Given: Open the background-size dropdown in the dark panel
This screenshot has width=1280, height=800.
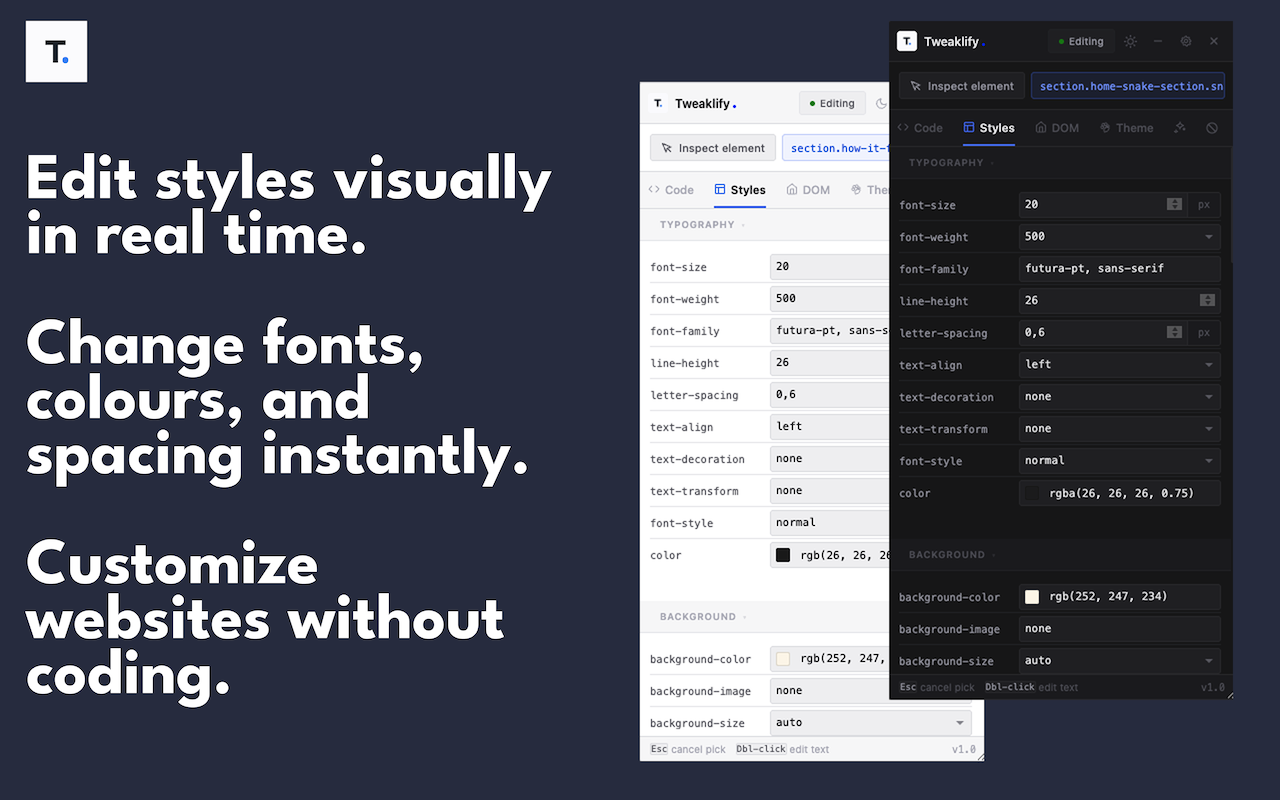Looking at the screenshot, I should pos(1120,661).
